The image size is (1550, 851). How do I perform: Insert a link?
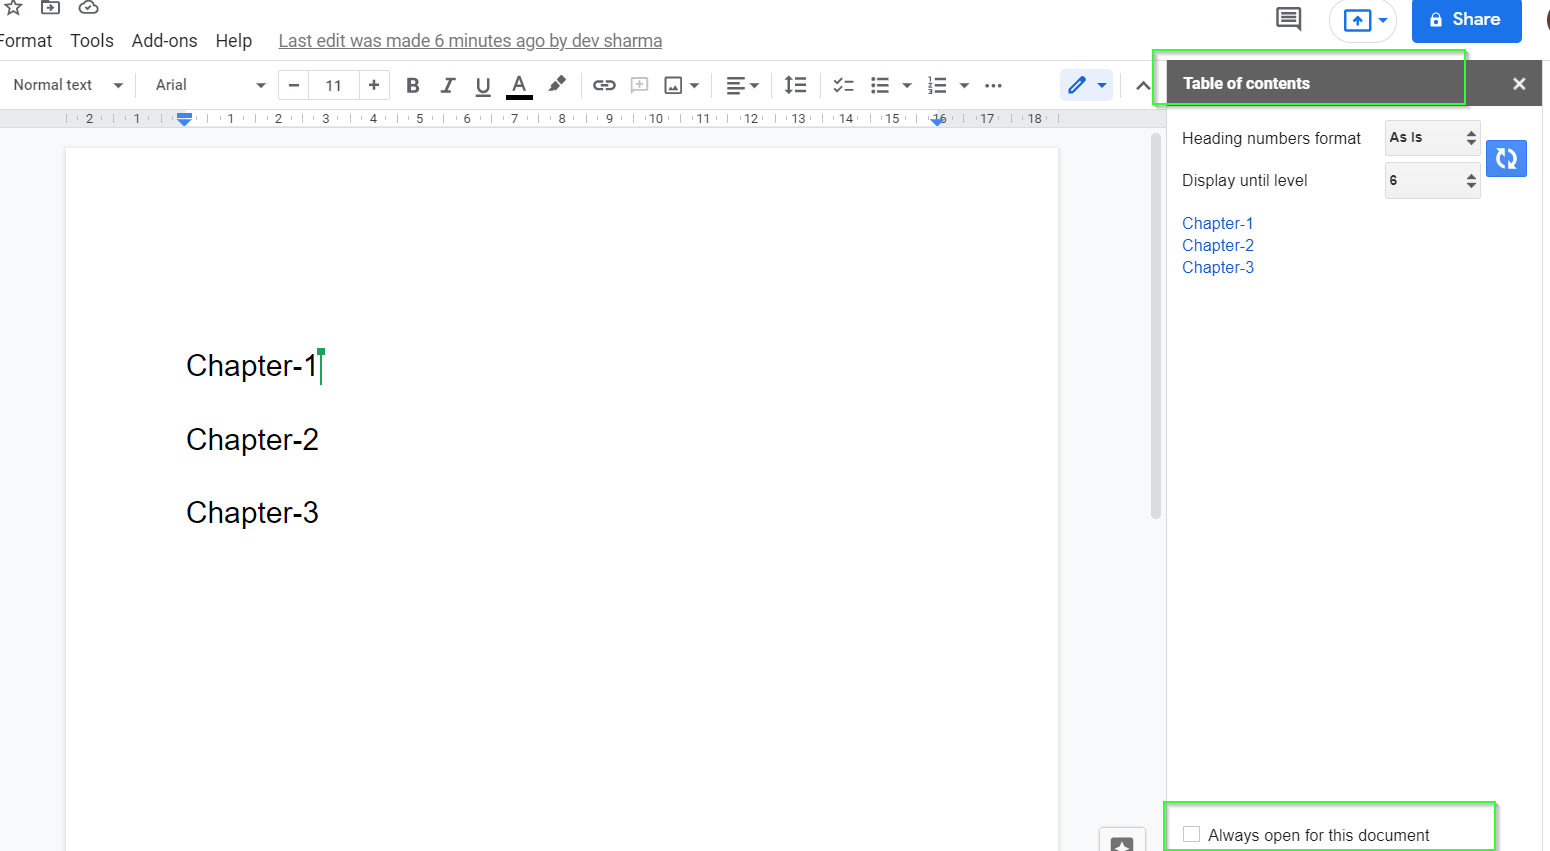(604, 85)
